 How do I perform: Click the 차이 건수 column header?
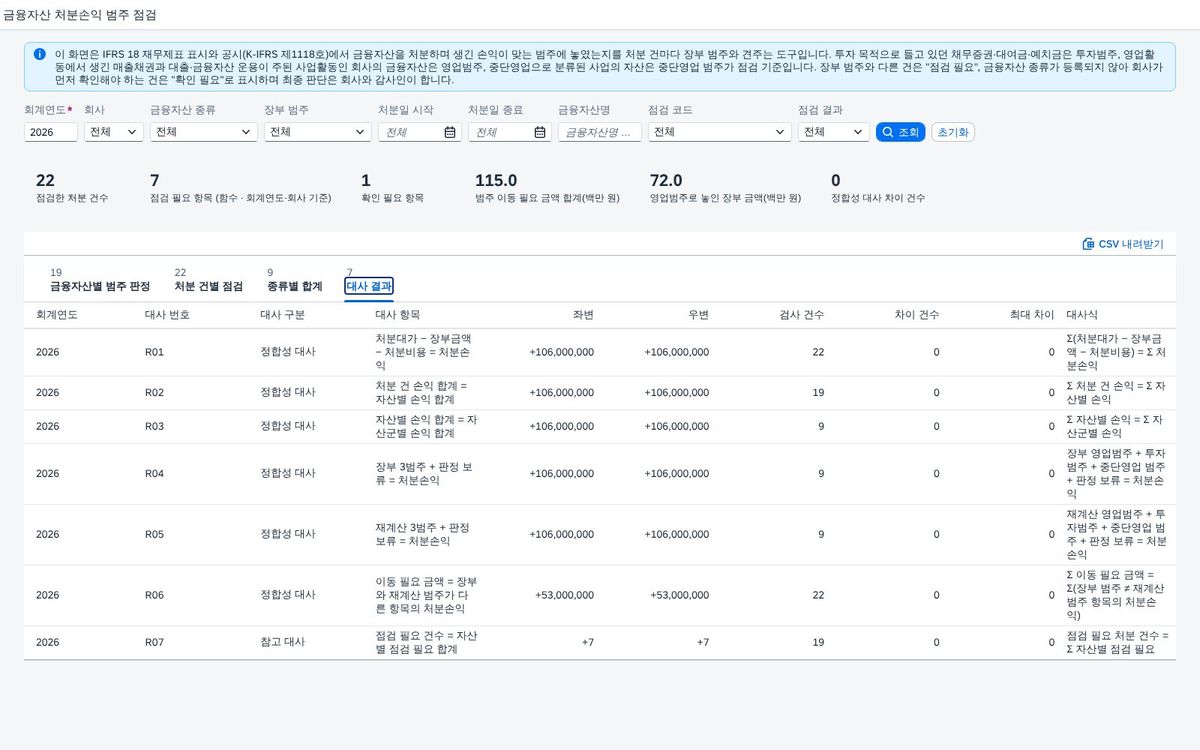tap(917, 314)
